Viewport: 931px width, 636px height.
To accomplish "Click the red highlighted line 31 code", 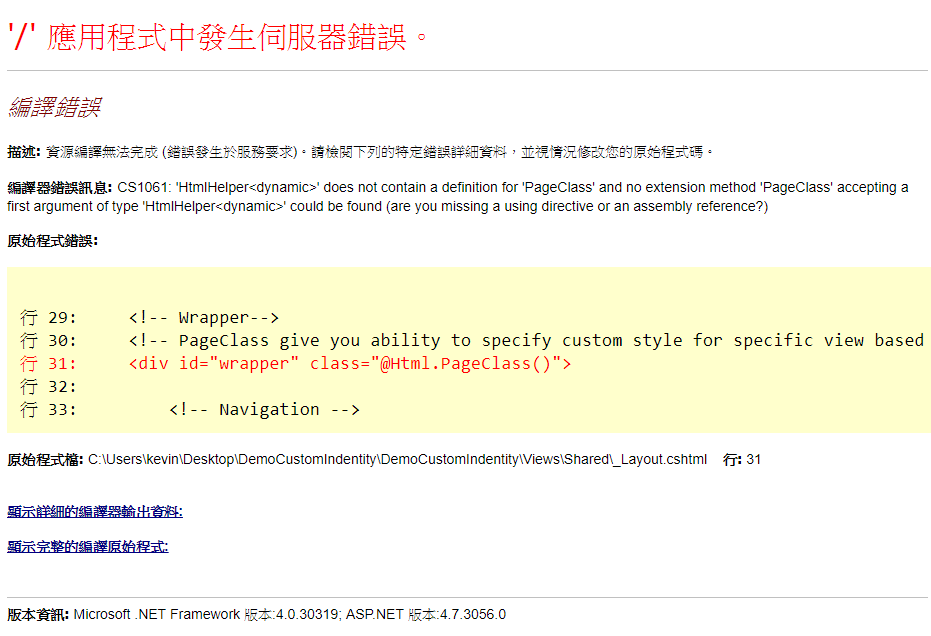I will click(x=350, y=364).
